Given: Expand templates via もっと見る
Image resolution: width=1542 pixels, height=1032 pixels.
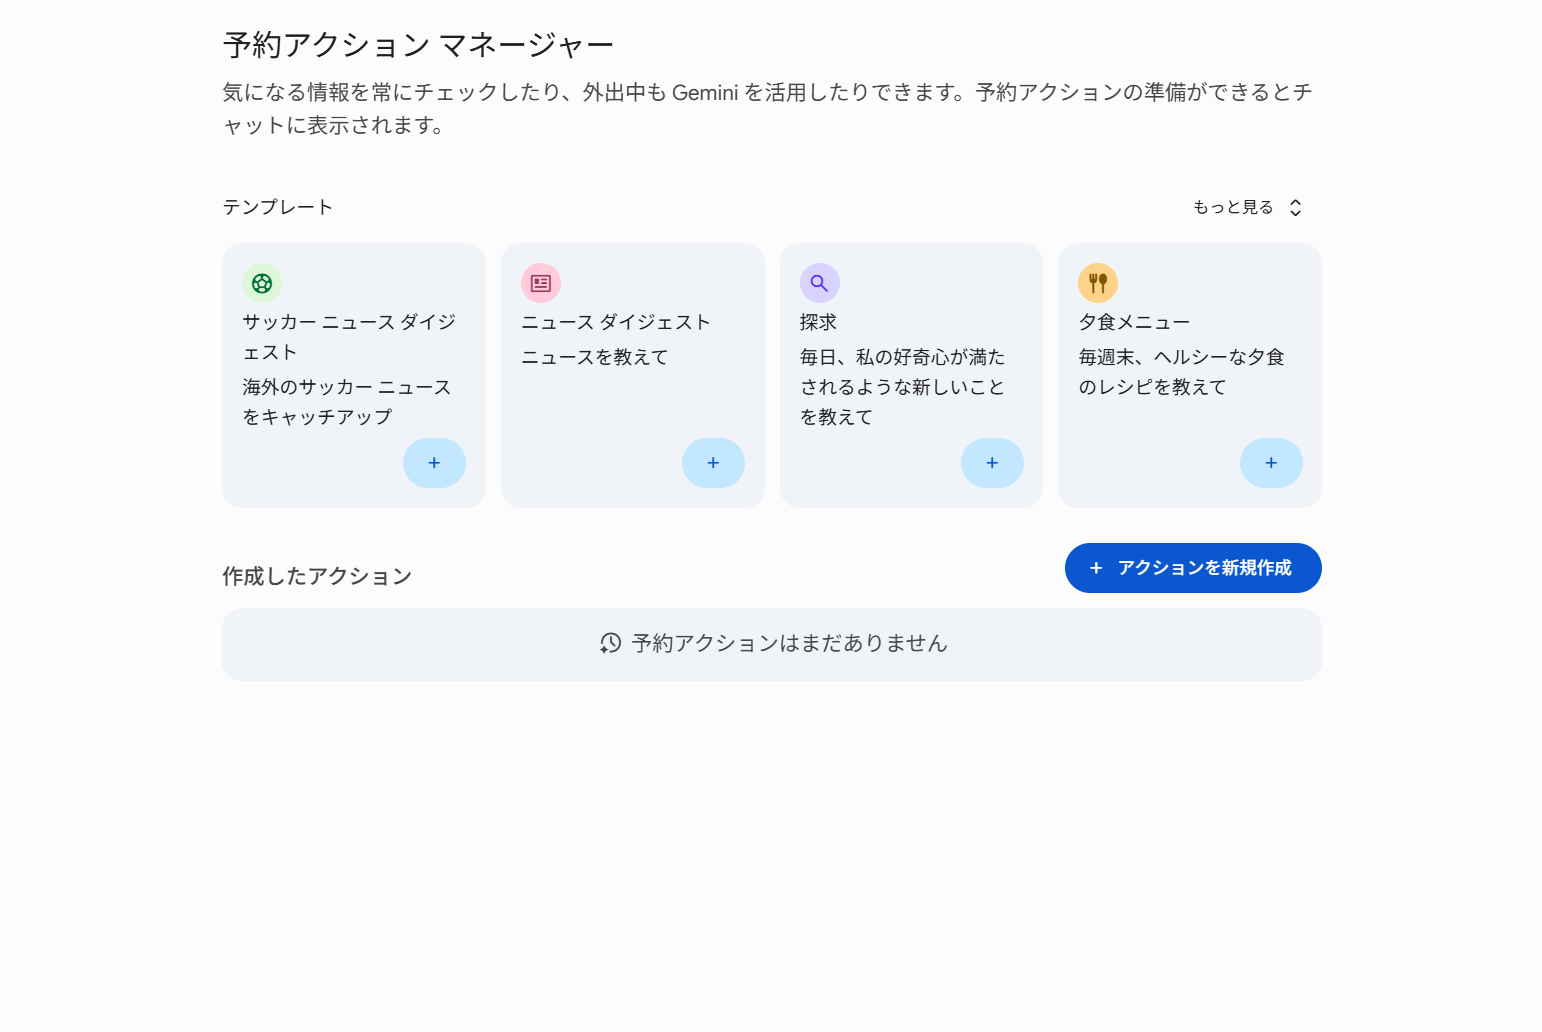Looking at the screenshot, I should click(x=1248, y=207).
